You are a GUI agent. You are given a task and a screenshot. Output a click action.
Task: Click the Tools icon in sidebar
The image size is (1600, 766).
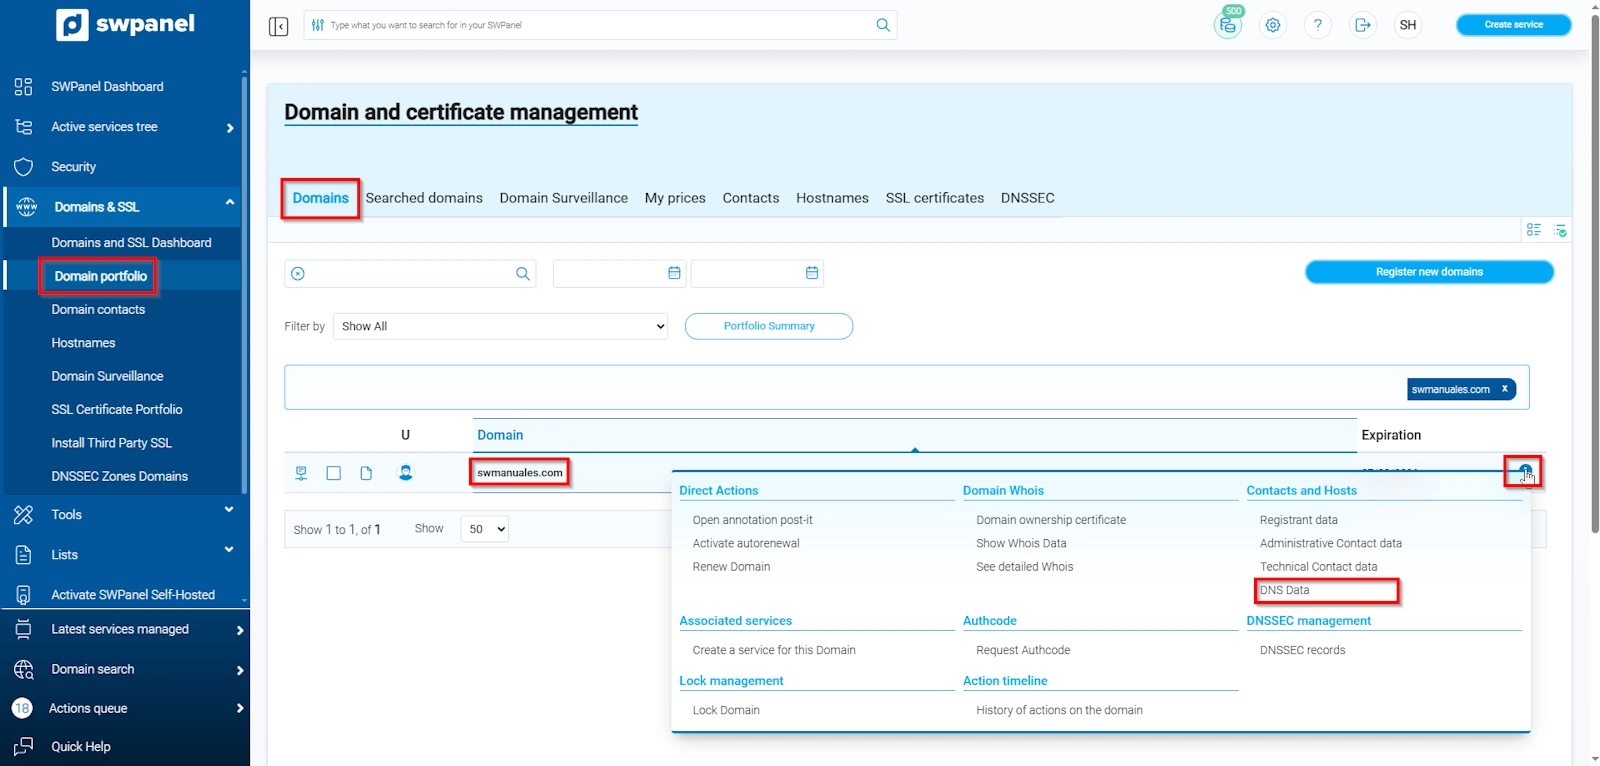pyautogui.click(x=23, y=515)
